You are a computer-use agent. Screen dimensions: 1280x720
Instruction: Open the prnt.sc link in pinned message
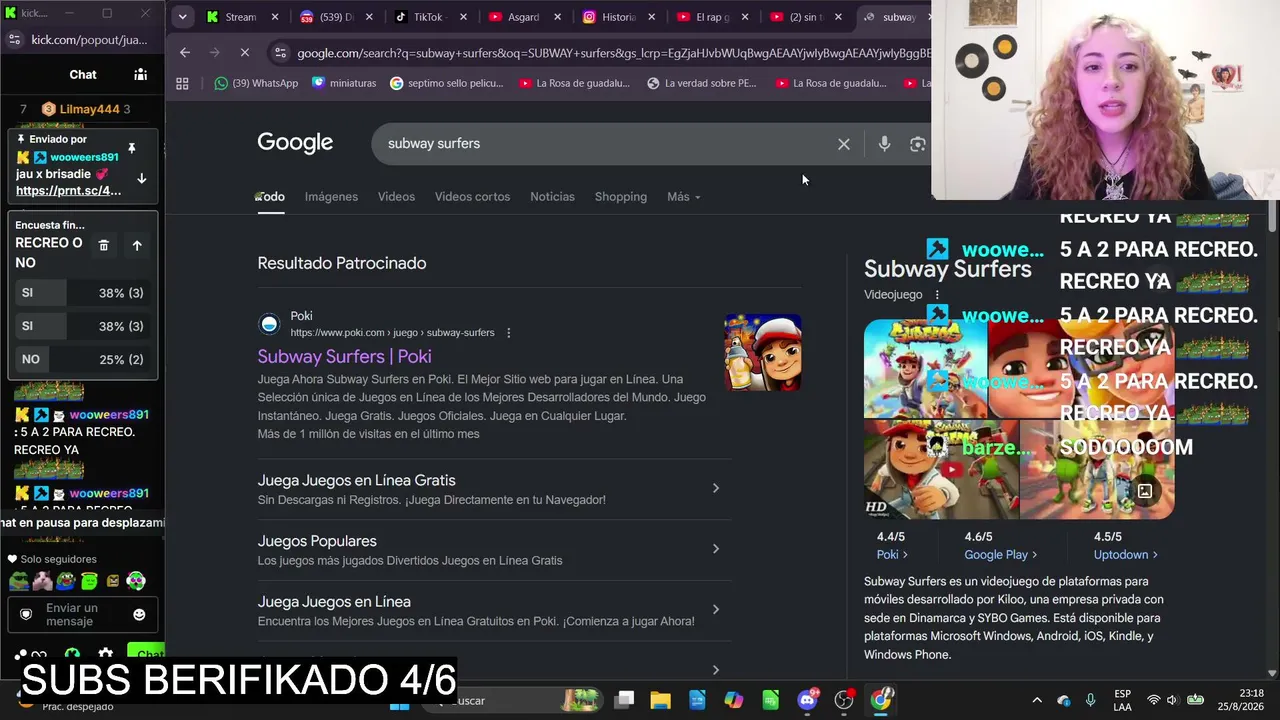click(68, 191)
